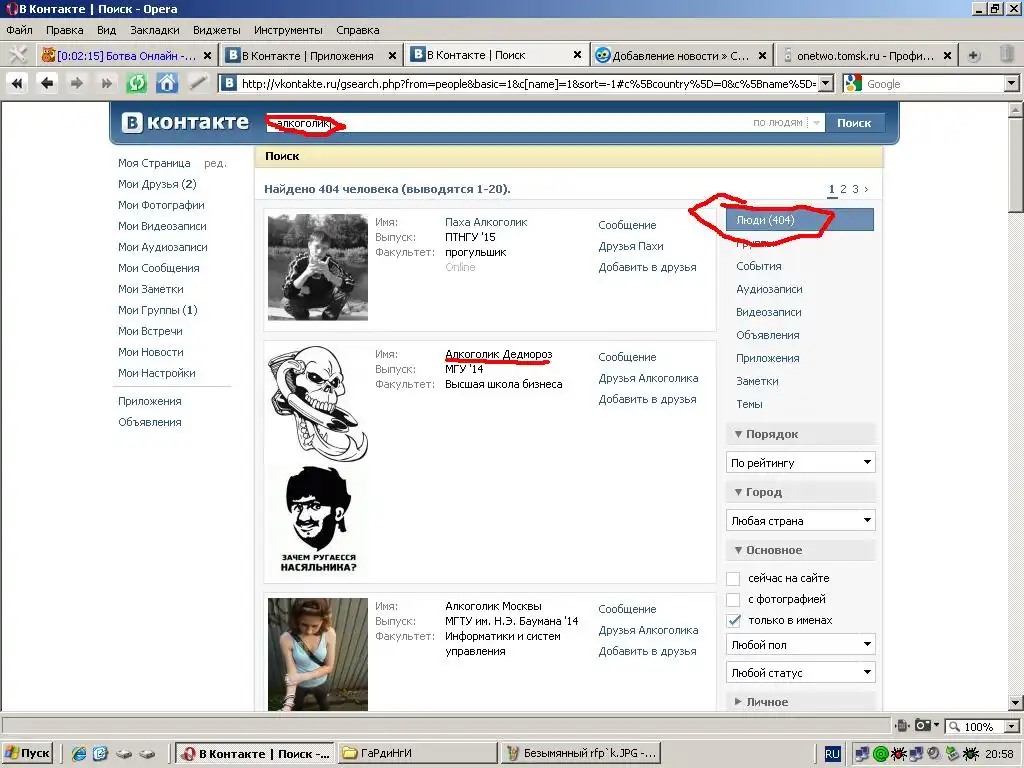The height and width of the screenshot is (768, 1024).
Task: Open the "Любая страна" country dropdown
Action: [x=800, y=521]
